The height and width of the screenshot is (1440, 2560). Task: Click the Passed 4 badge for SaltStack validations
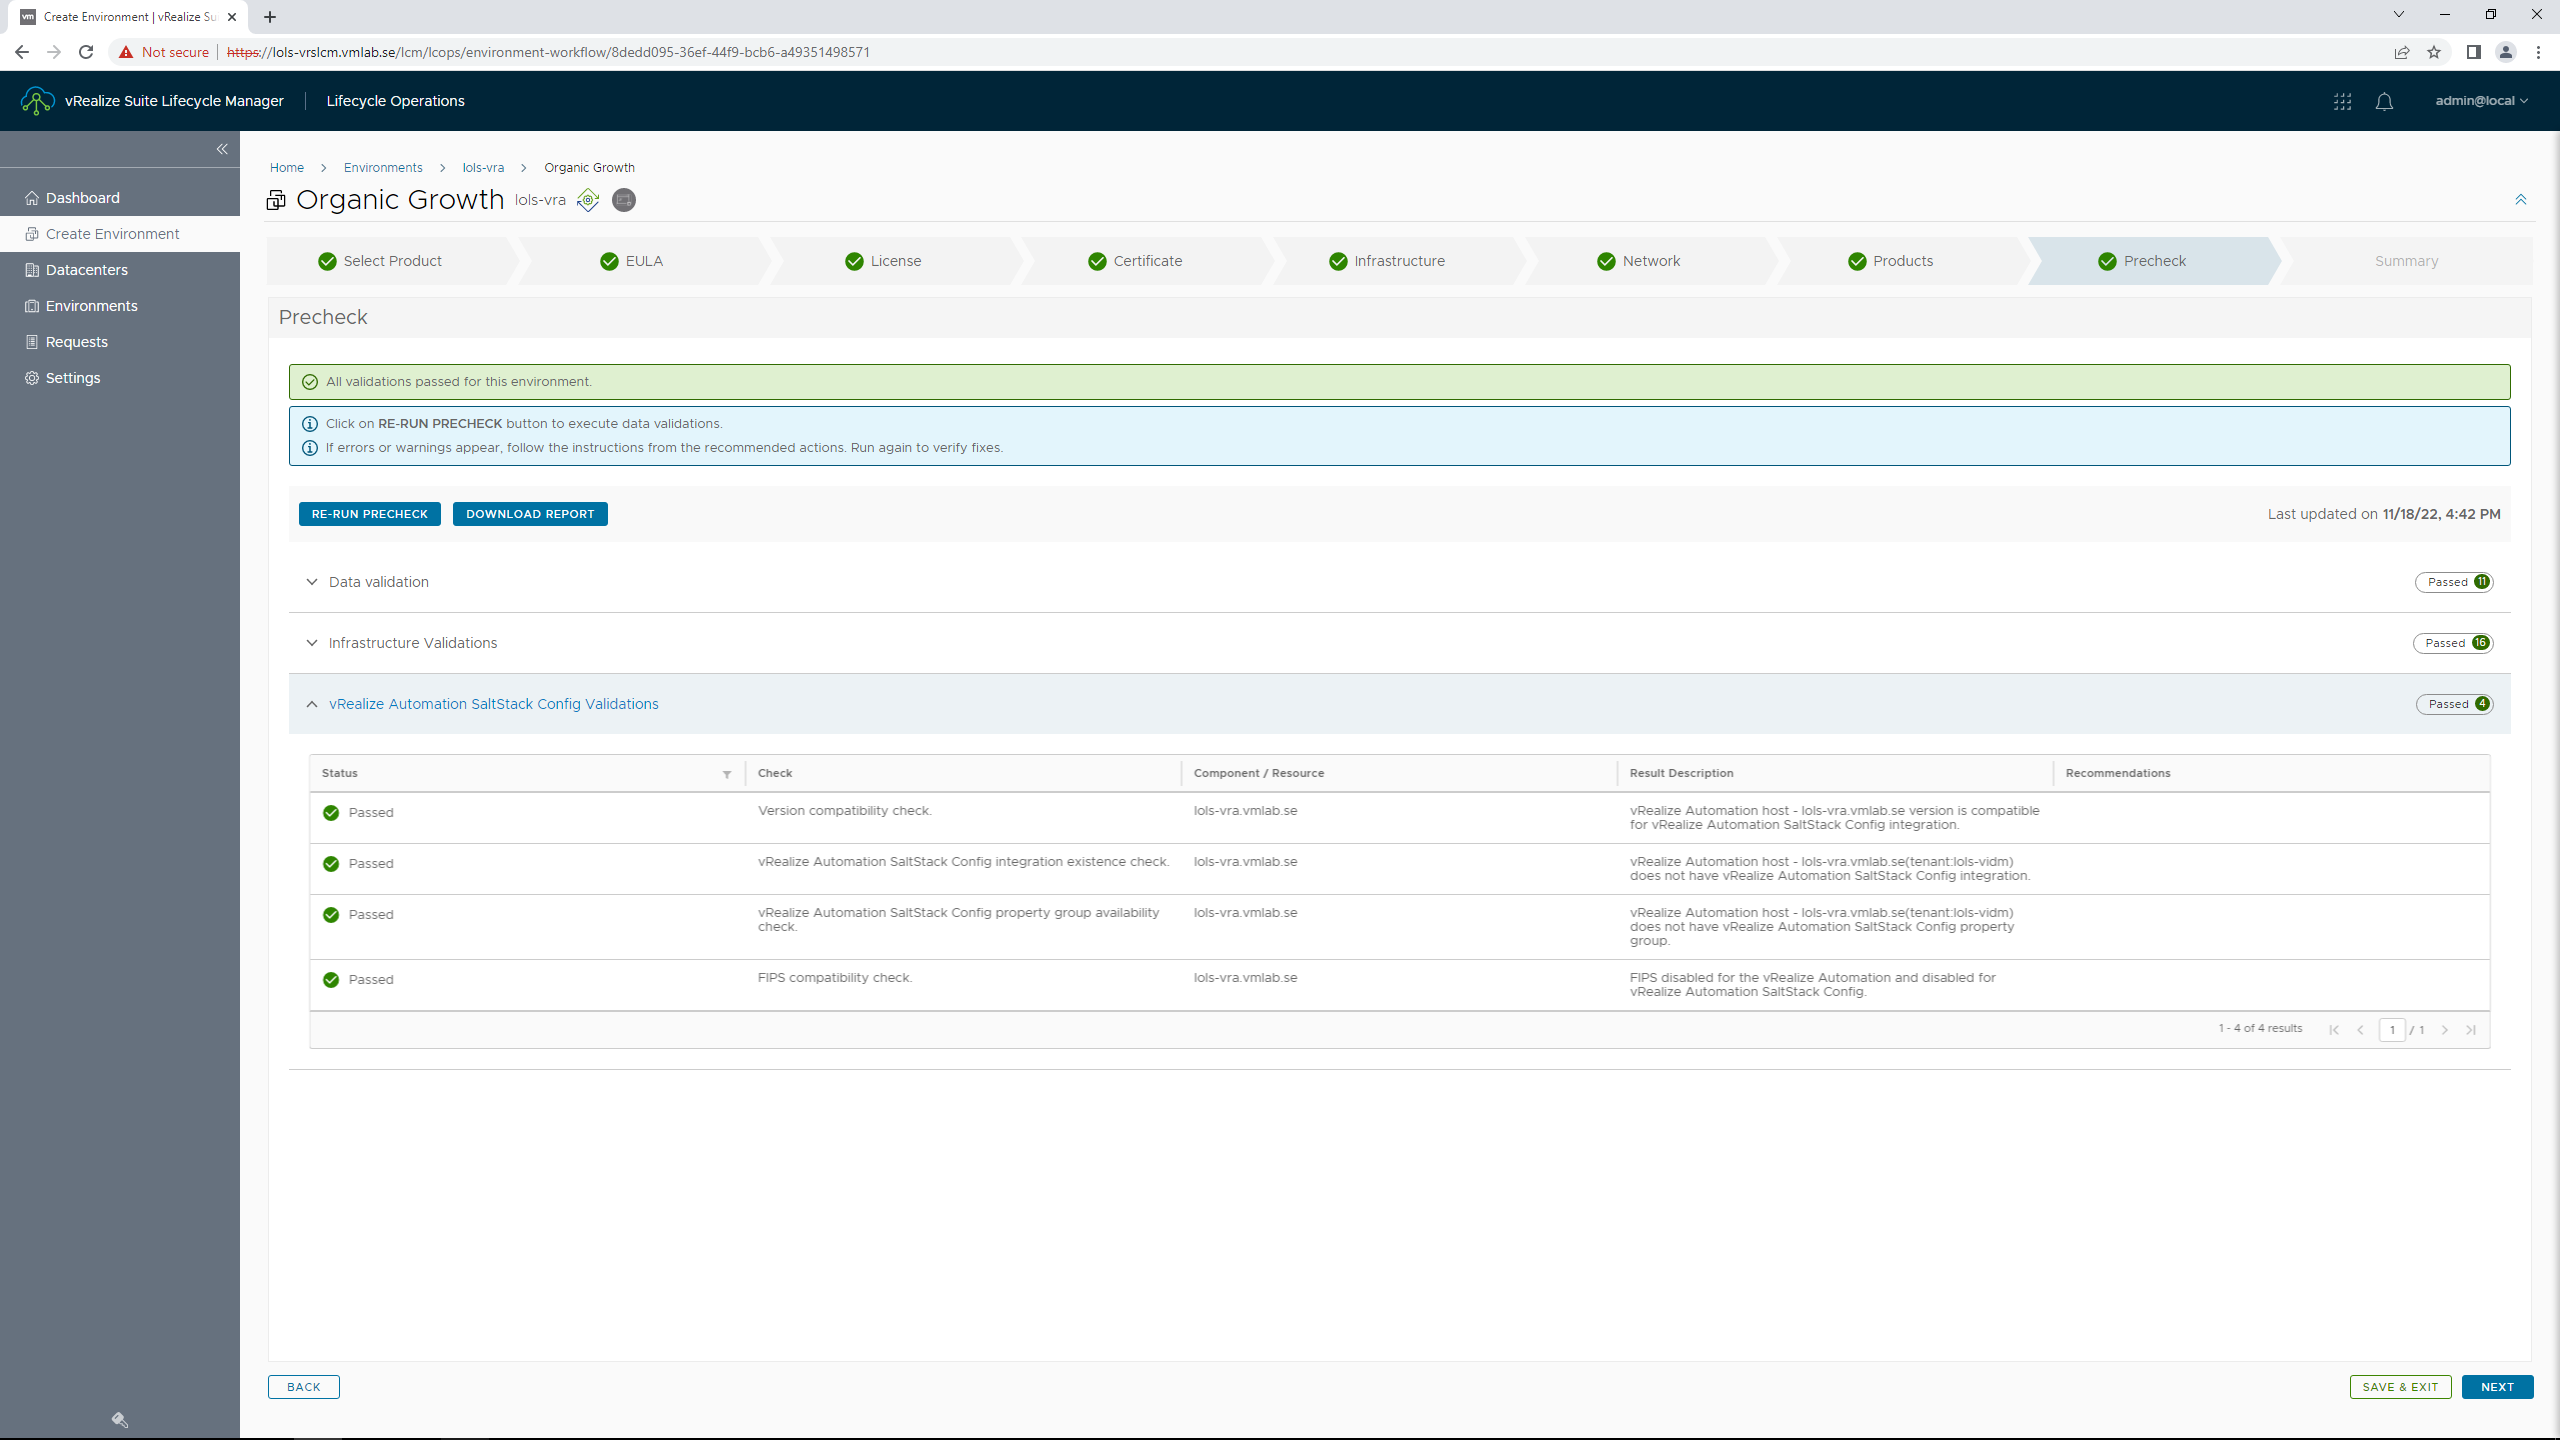click(2455, 704)
